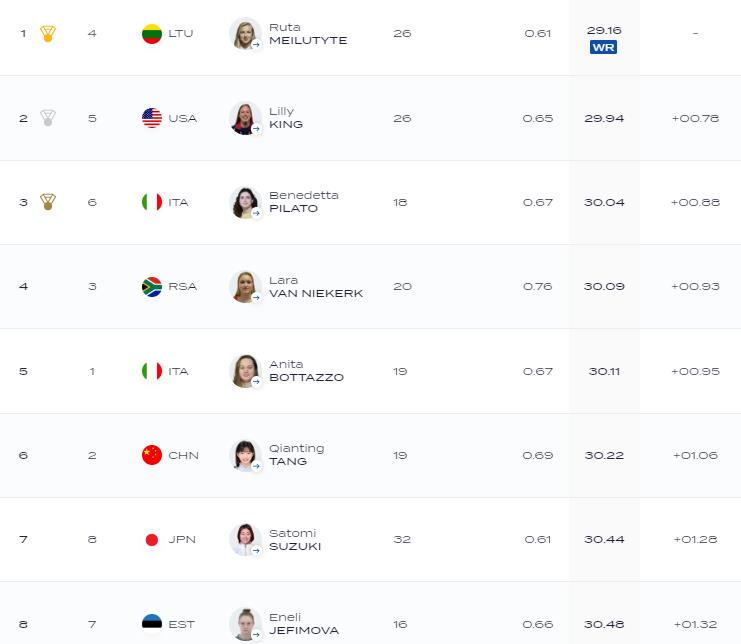Screen dimensions: 741x644
Task: Click the gold medal icon for first place
Action: point(48,34)
